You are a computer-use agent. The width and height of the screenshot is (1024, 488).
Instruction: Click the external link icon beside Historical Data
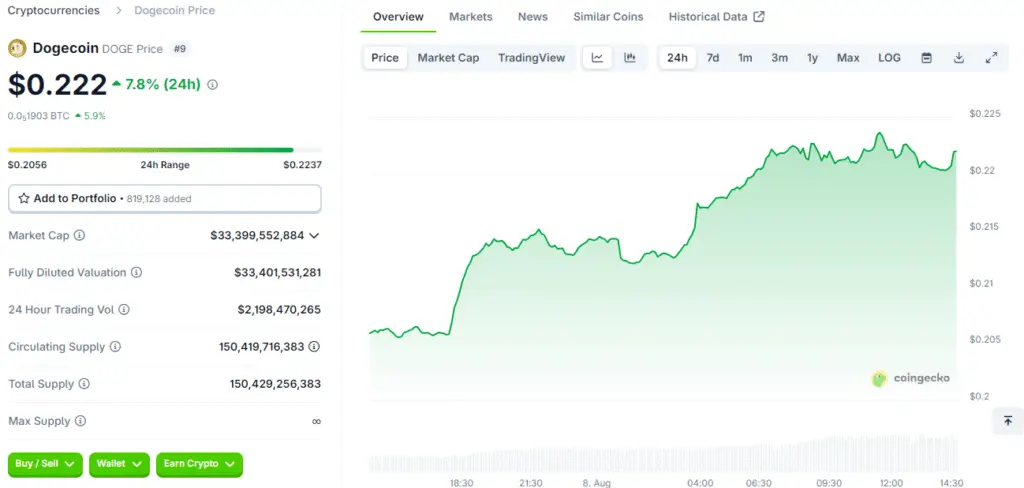(x=759, y=17)
